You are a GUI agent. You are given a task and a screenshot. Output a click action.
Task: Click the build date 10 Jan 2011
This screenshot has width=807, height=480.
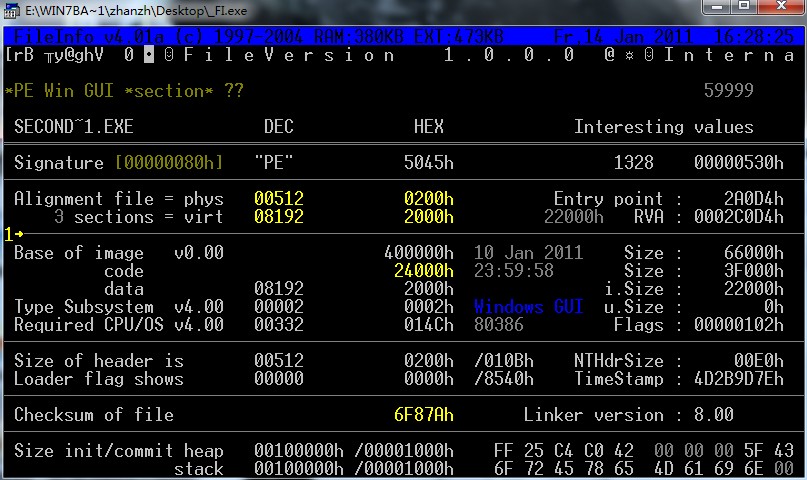[x=529, y=253]
